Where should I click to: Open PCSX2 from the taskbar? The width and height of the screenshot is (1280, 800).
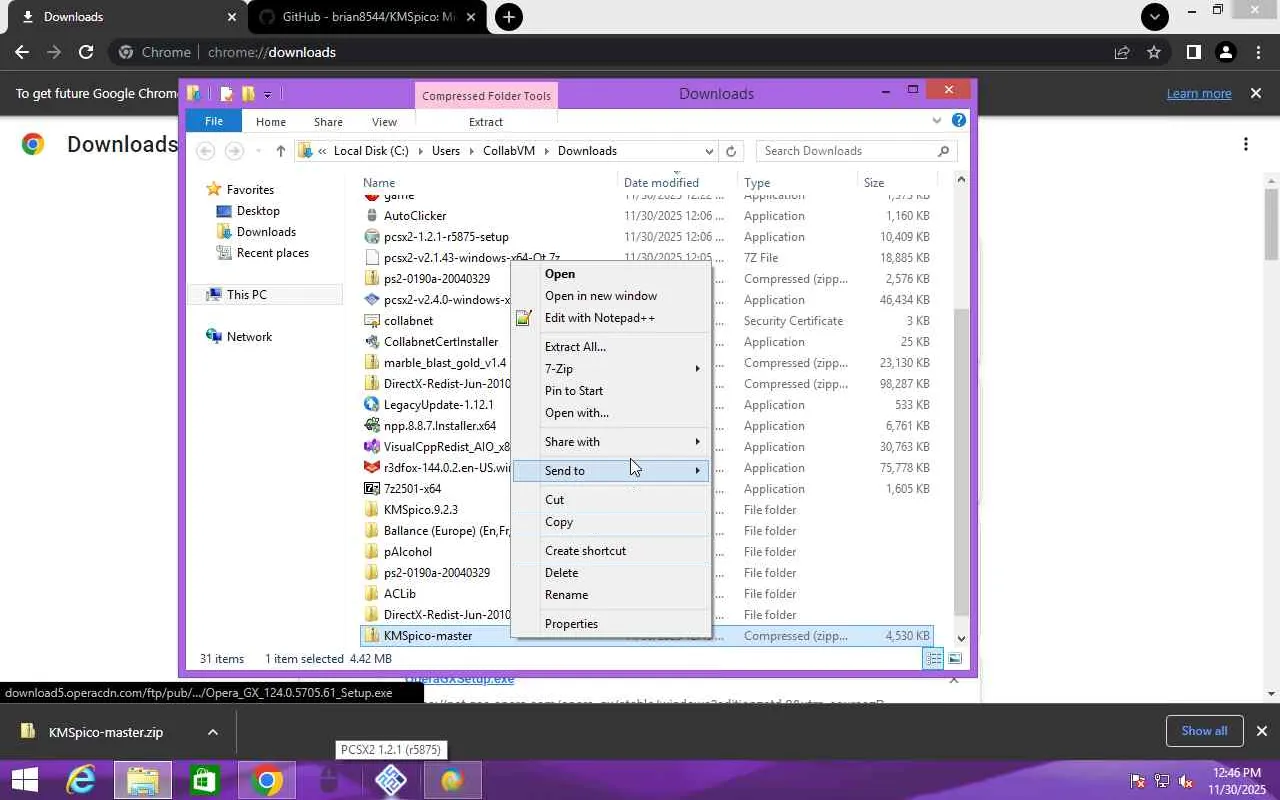tap(391, 781)
